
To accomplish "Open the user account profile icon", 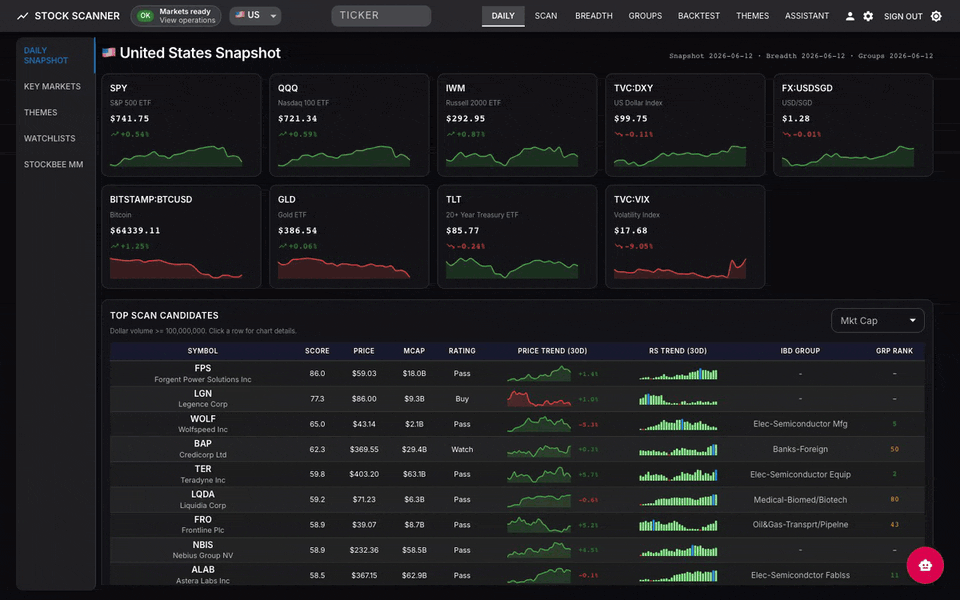I will tap(850, 17).
